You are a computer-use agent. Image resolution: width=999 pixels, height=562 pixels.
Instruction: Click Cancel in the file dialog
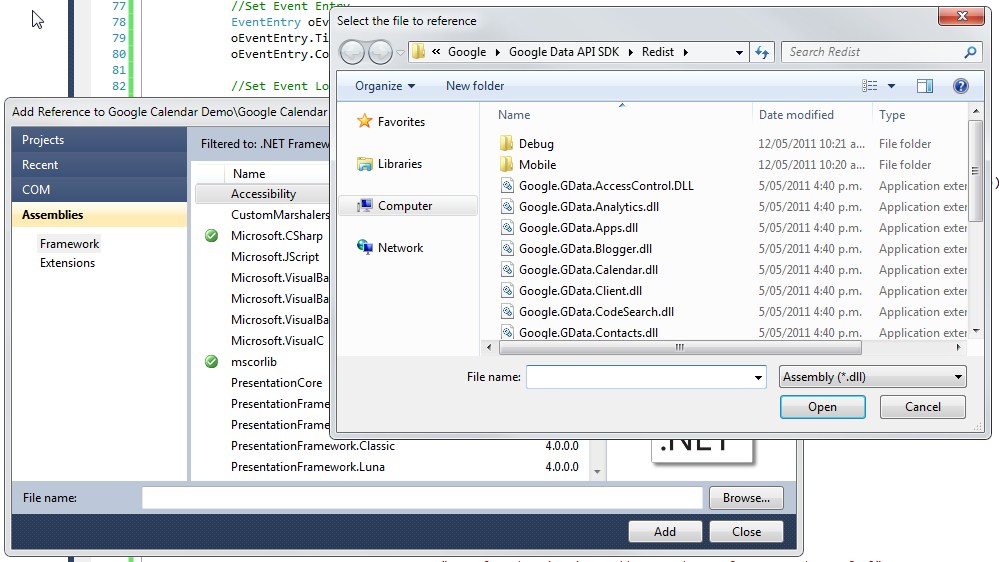click(923, 407)
